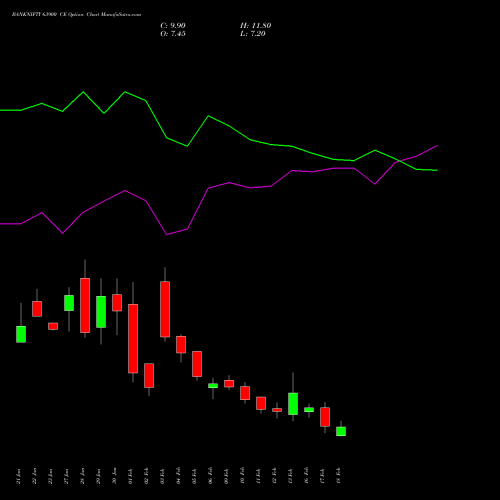Click the 01 Feb date label

[131, 476]
